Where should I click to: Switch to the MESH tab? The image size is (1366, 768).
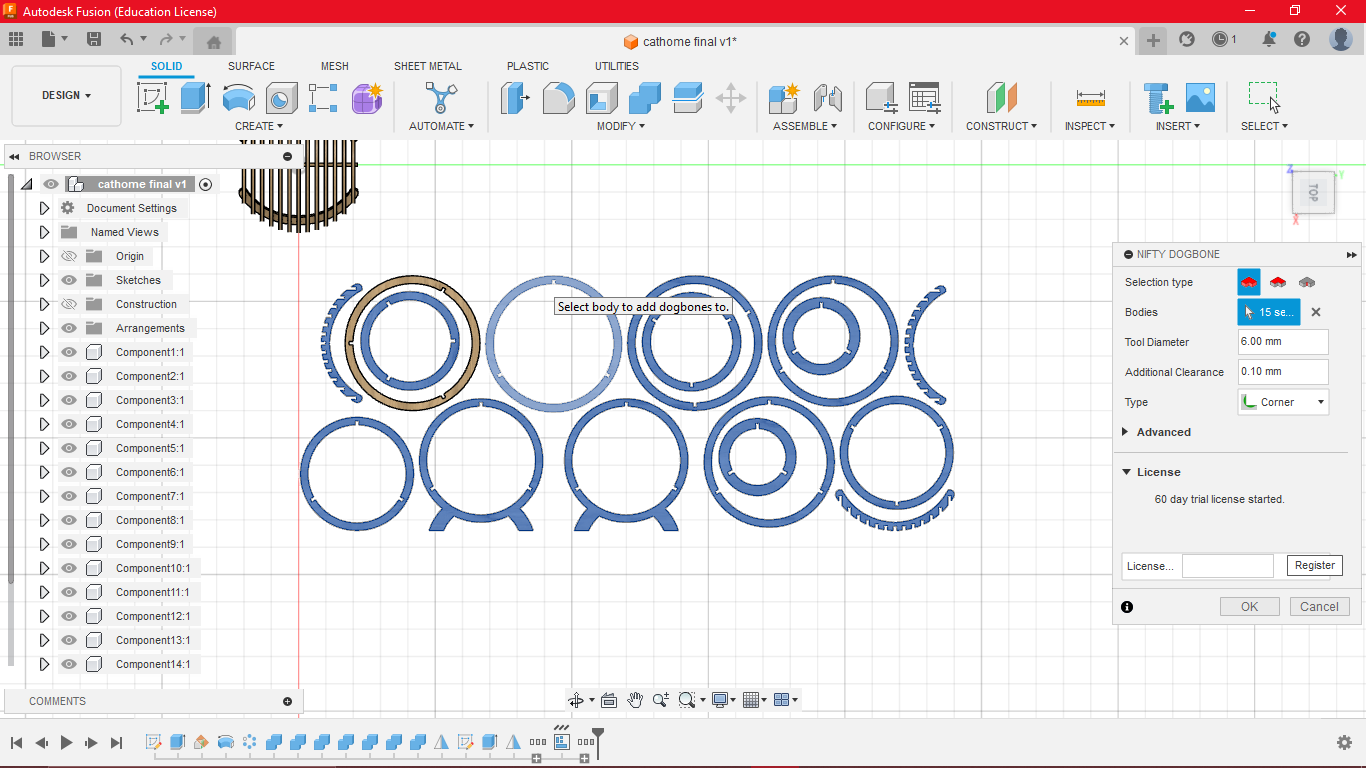[335, 66]
